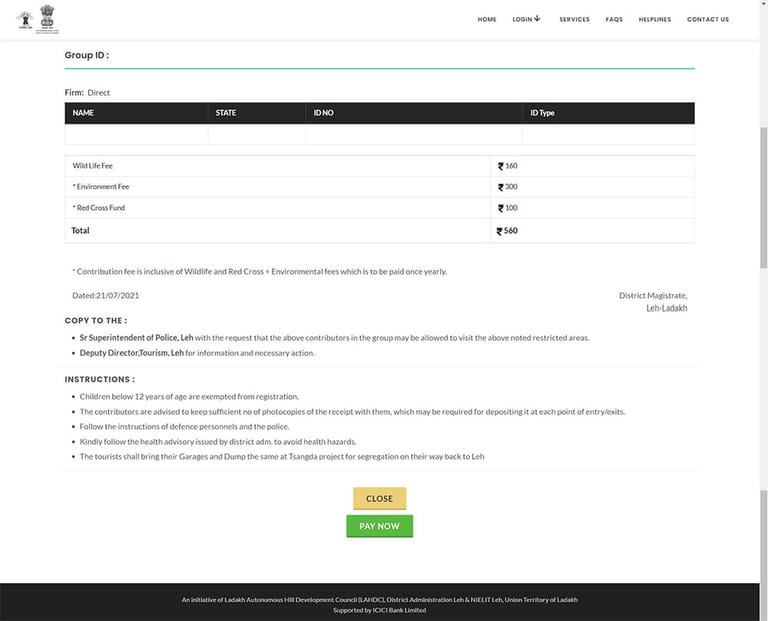The width and height of the screenshot is (768, 621).
Task: Click the first emblem logo in the header
Action: 24,18
